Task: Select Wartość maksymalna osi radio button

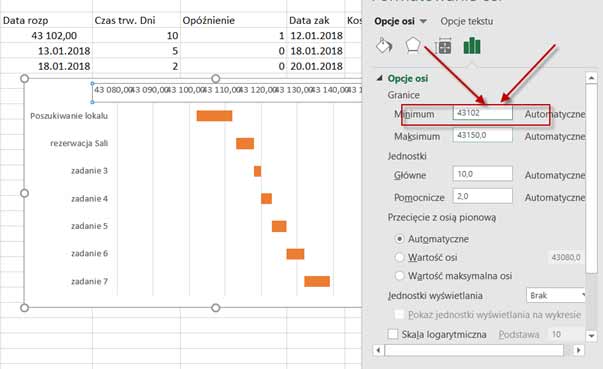Action: (x=400, y=275)
